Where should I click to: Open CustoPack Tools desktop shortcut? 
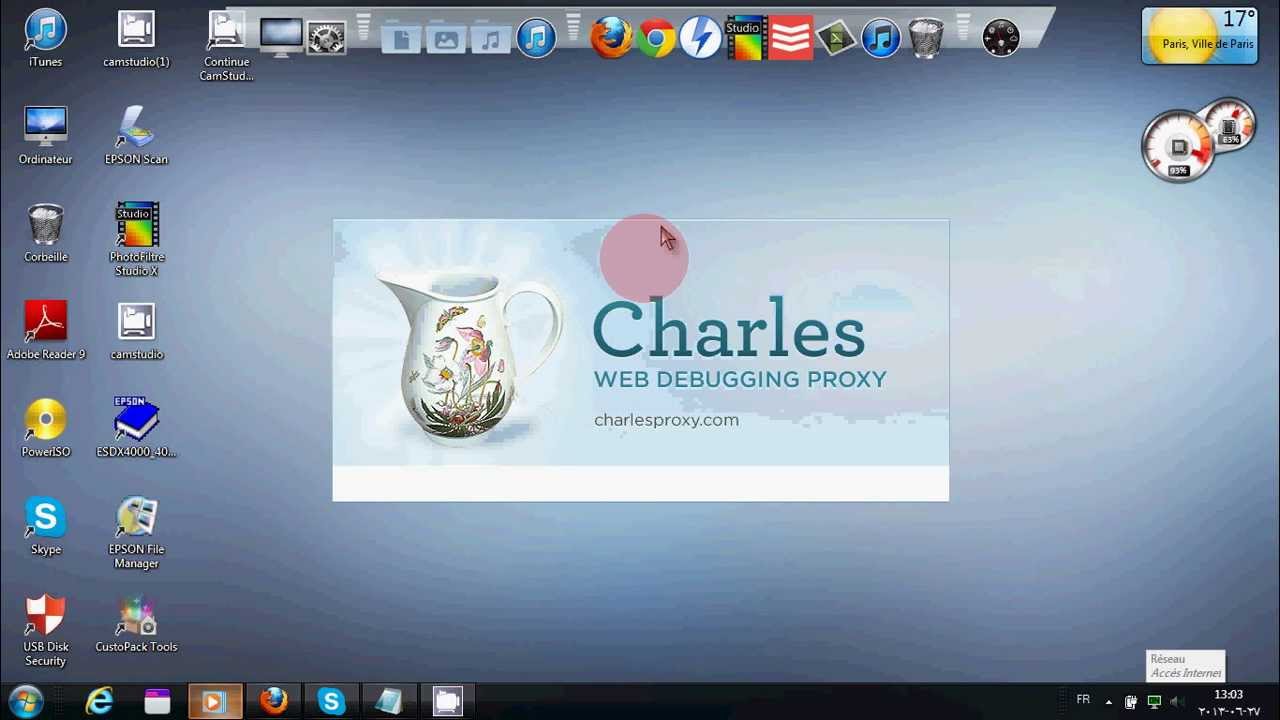[136, 623]
